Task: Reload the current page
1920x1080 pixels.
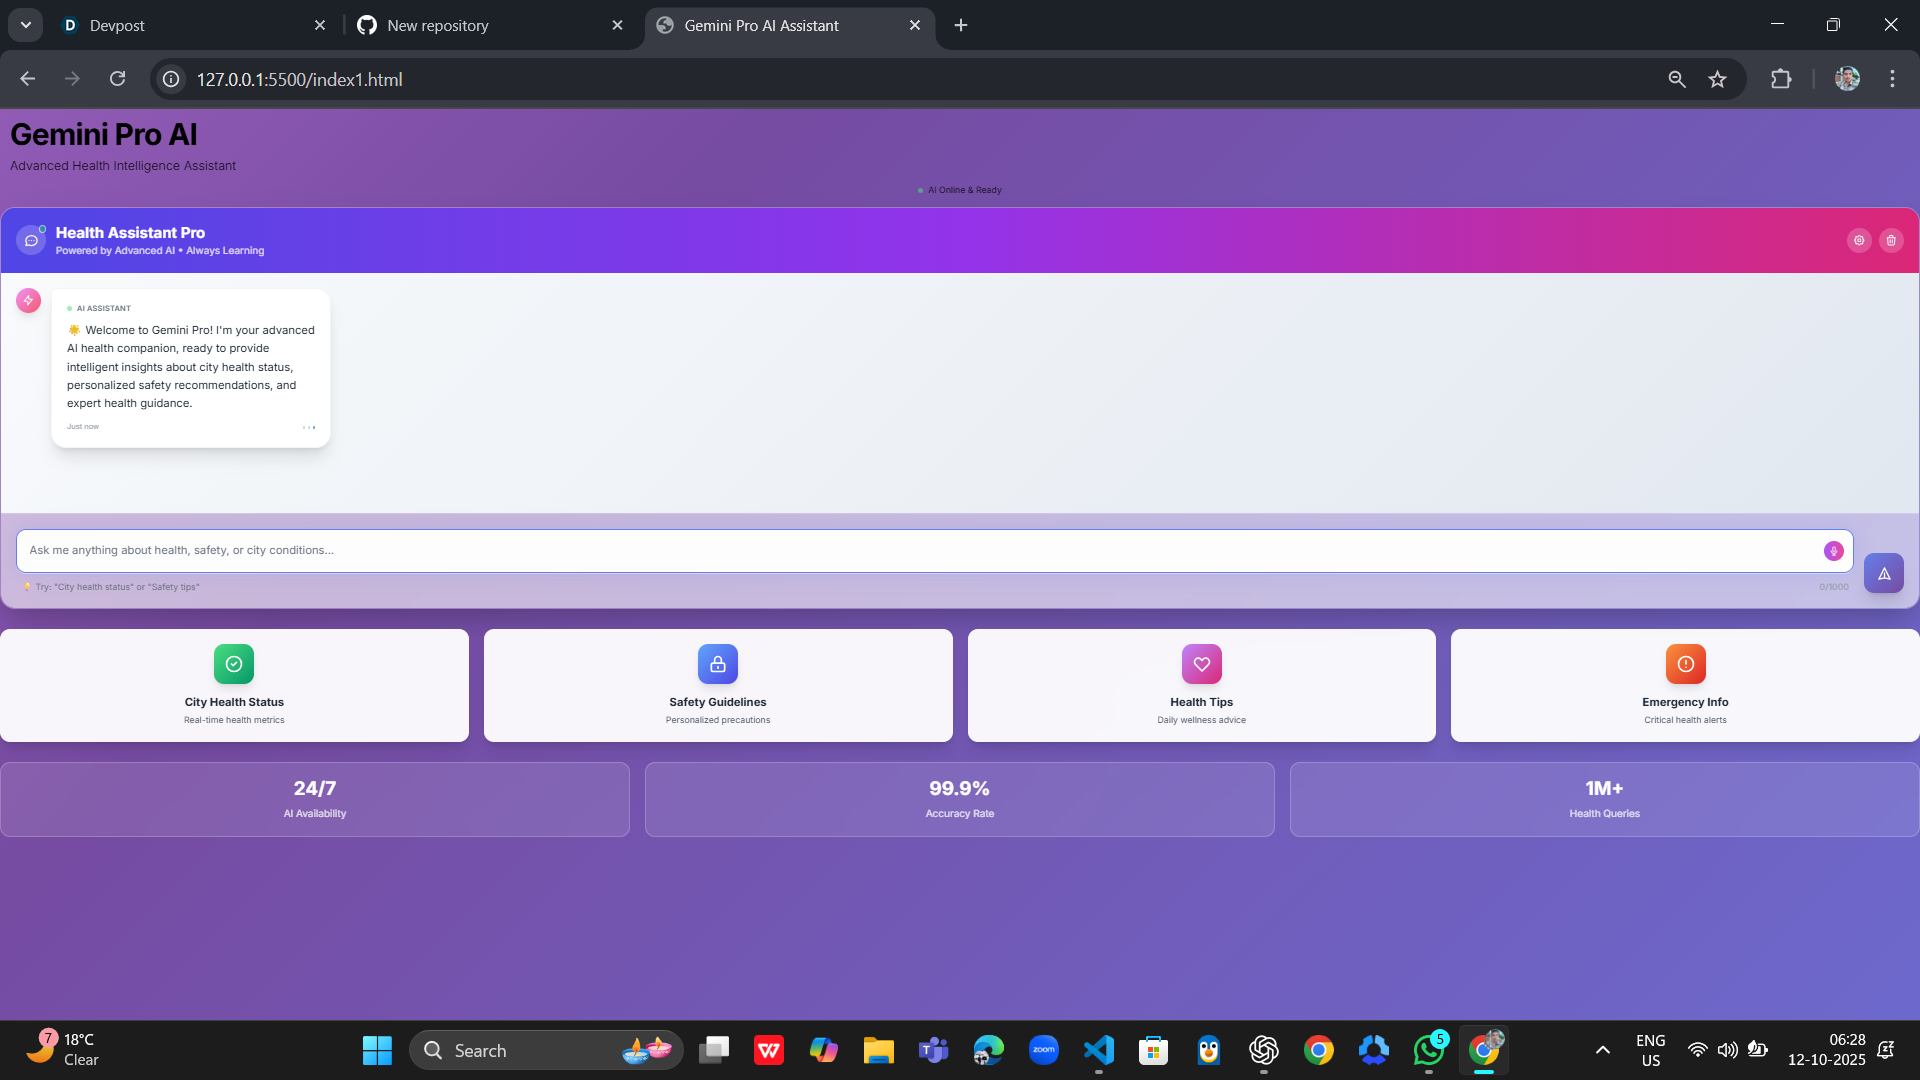Action: (x=117, y=79)
